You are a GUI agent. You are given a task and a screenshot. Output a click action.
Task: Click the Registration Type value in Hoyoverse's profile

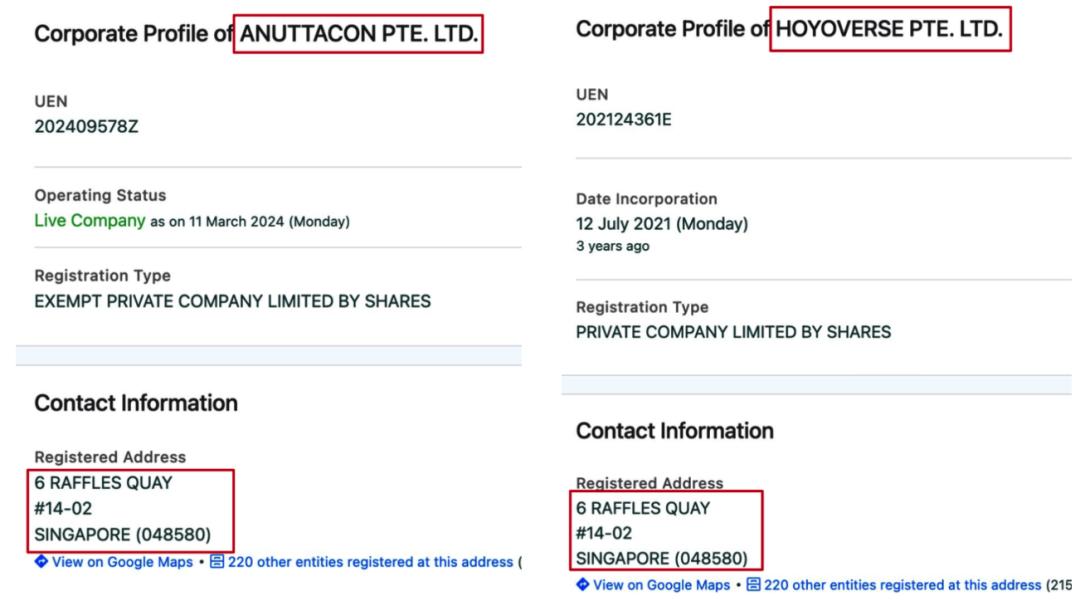(733, 332)
